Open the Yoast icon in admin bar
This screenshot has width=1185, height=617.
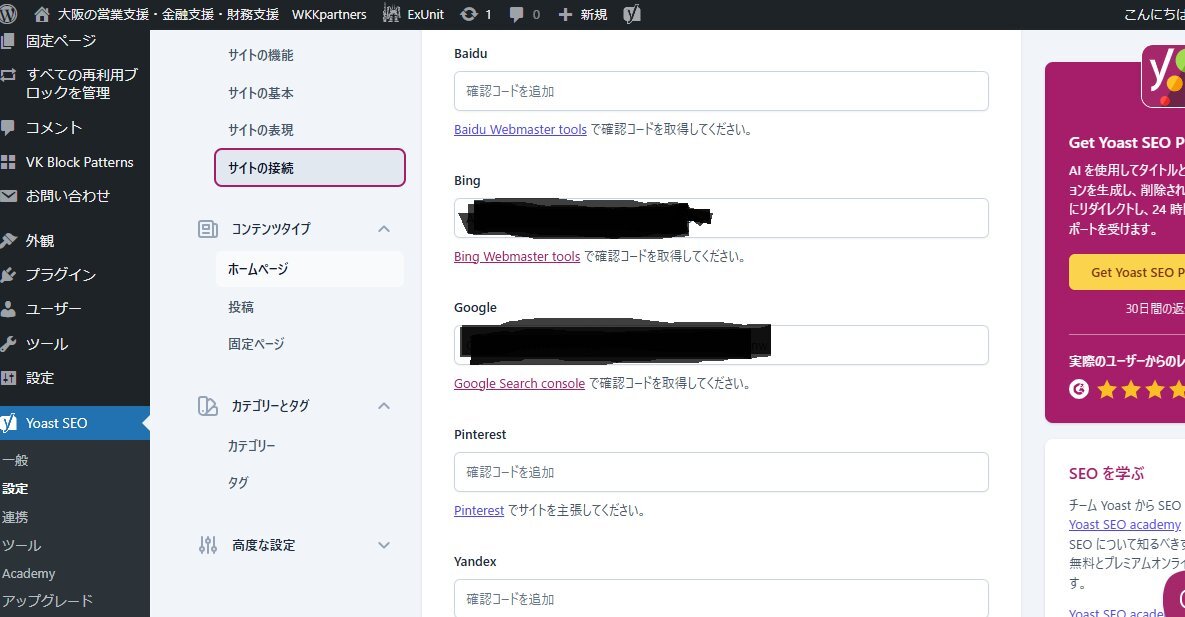632,14
